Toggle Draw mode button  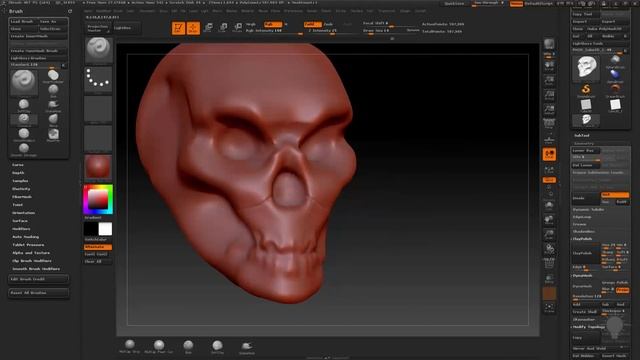point(193,28)
